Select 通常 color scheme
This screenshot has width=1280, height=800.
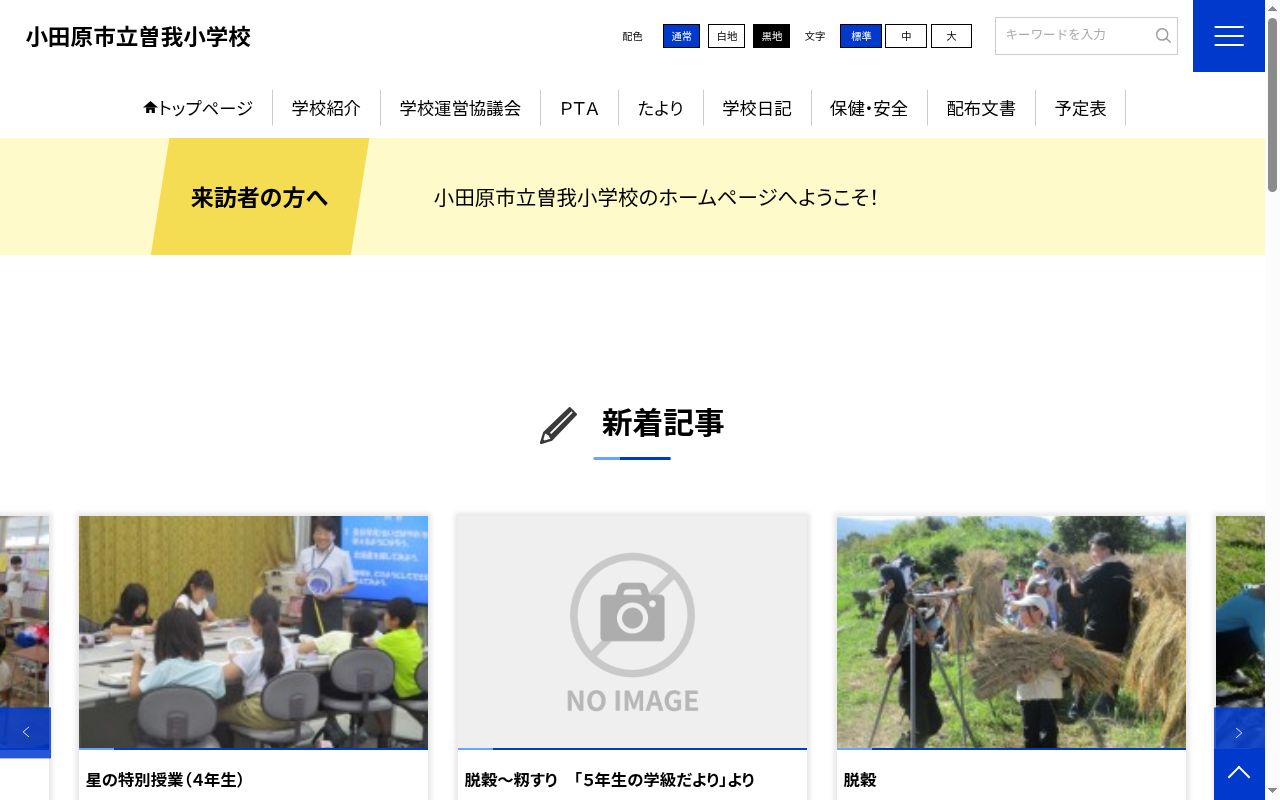pyautogui.click(x=681, y=36)
